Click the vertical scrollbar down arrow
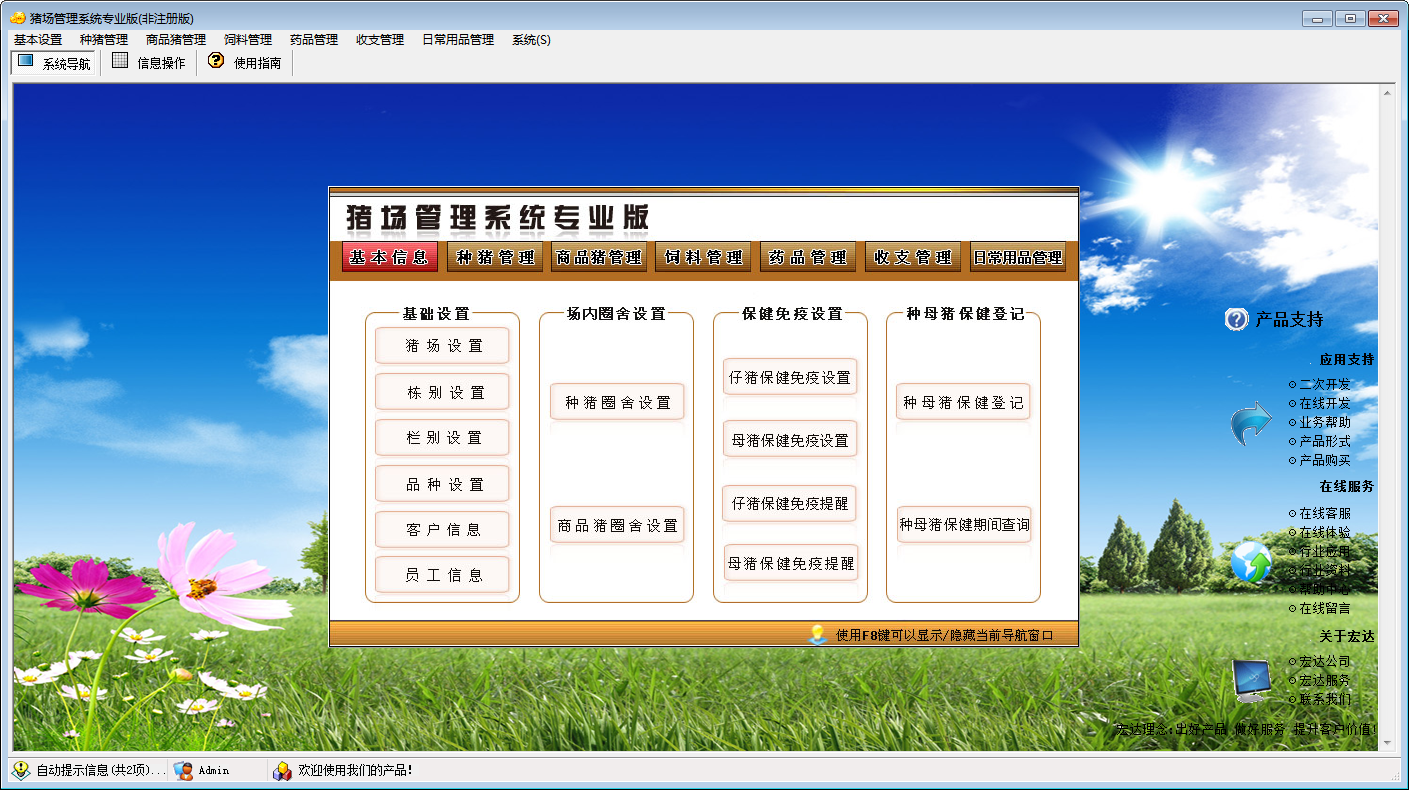The height and width of the screenshot is (790, 1409). pos(1387,743)
